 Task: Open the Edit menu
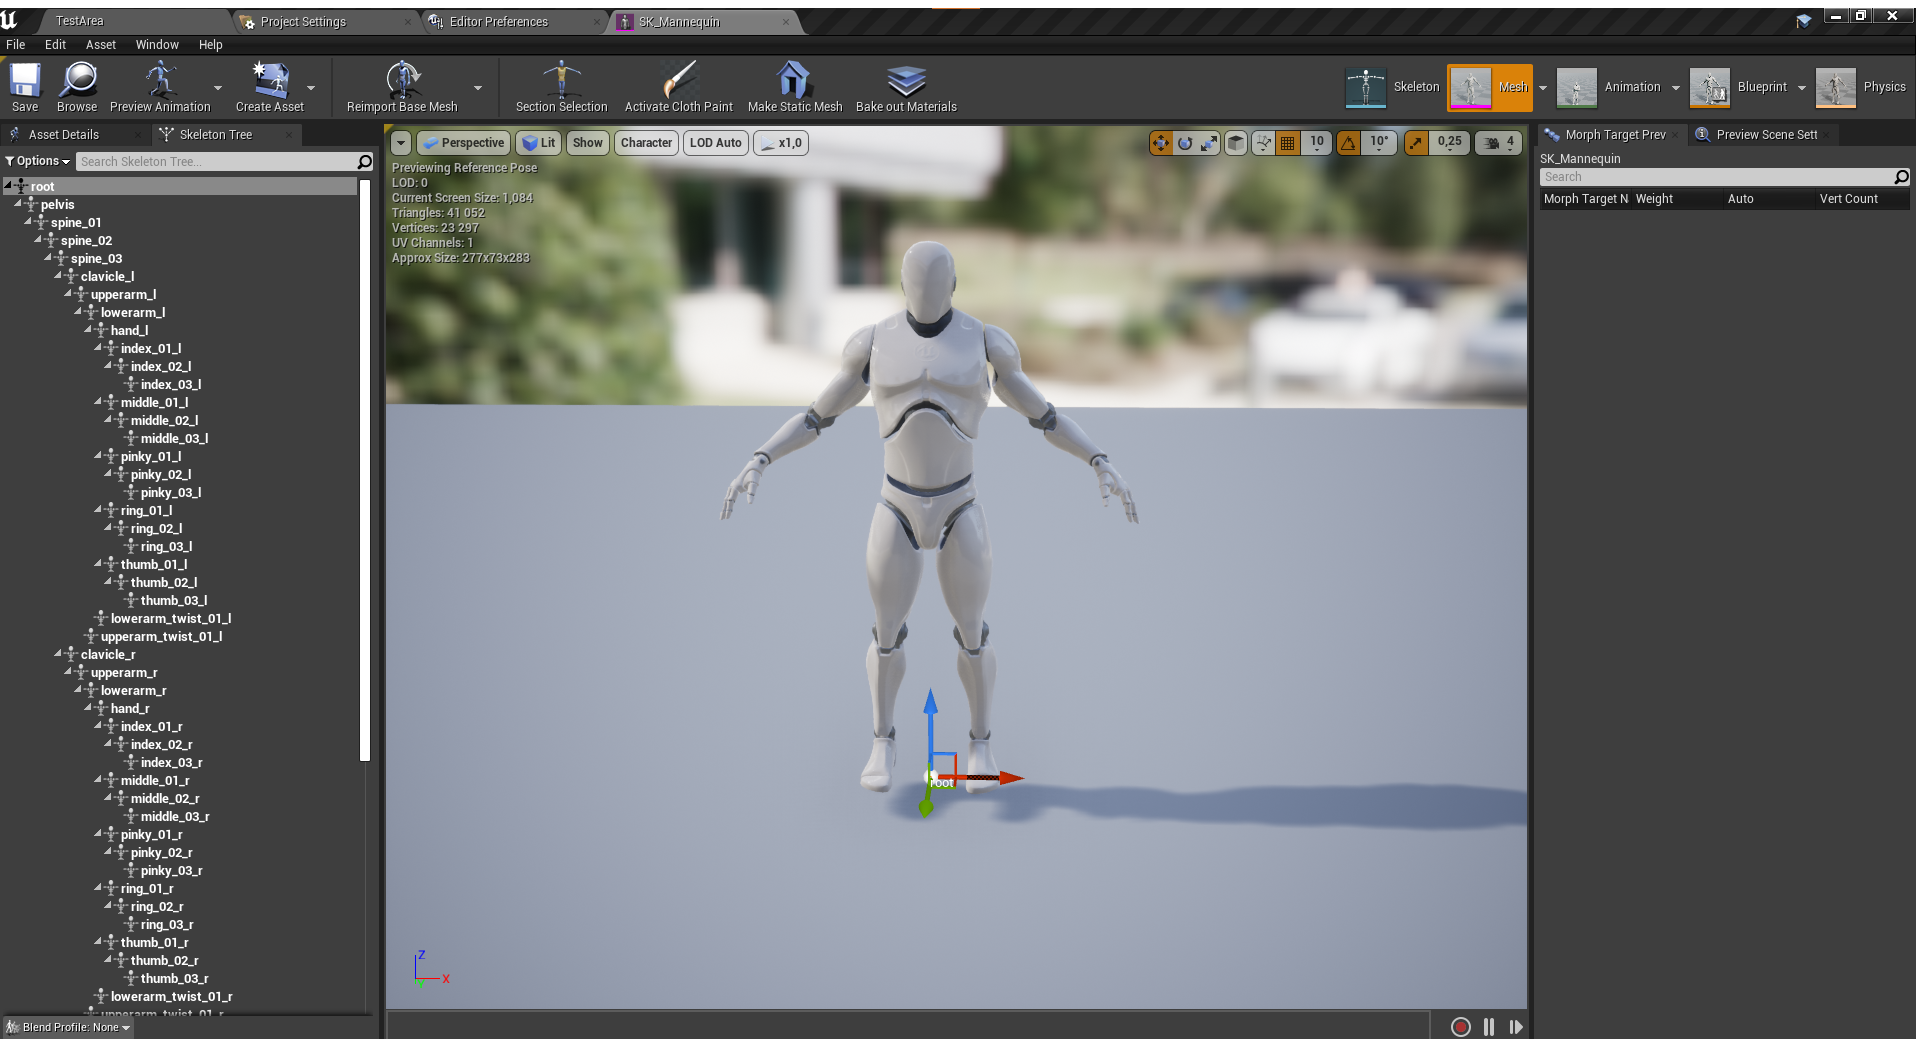[55, 45]
